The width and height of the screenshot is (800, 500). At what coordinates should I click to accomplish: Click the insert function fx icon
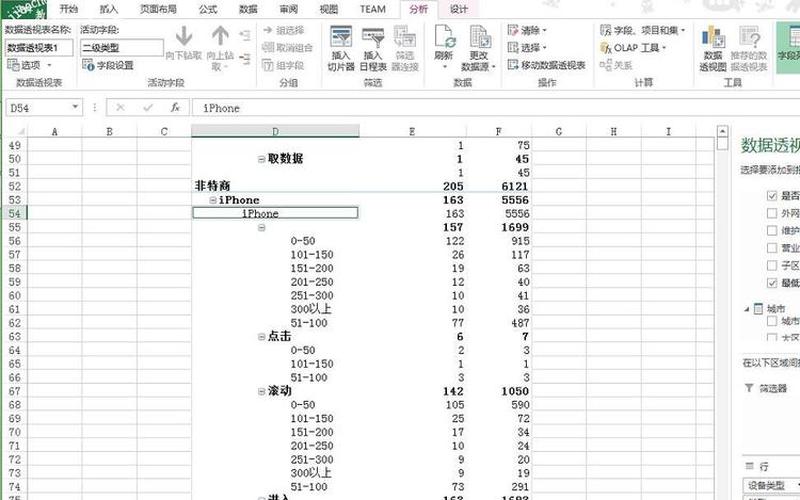(176, 108)
